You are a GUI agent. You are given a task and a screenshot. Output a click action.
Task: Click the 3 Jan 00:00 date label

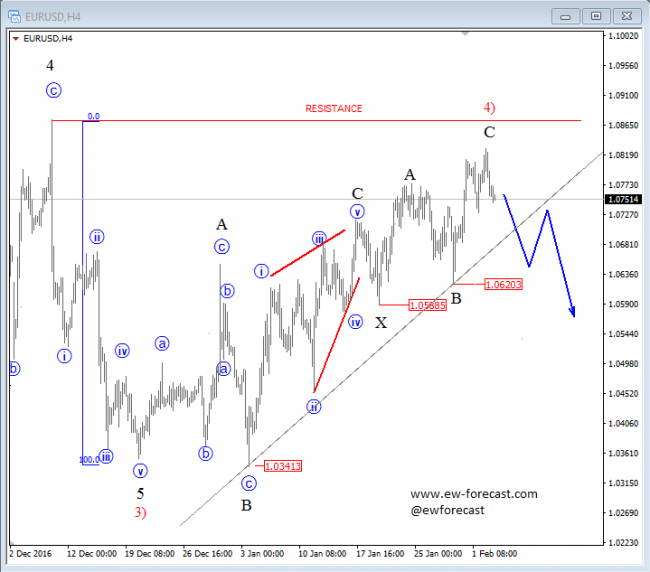[x=262, y=554]
